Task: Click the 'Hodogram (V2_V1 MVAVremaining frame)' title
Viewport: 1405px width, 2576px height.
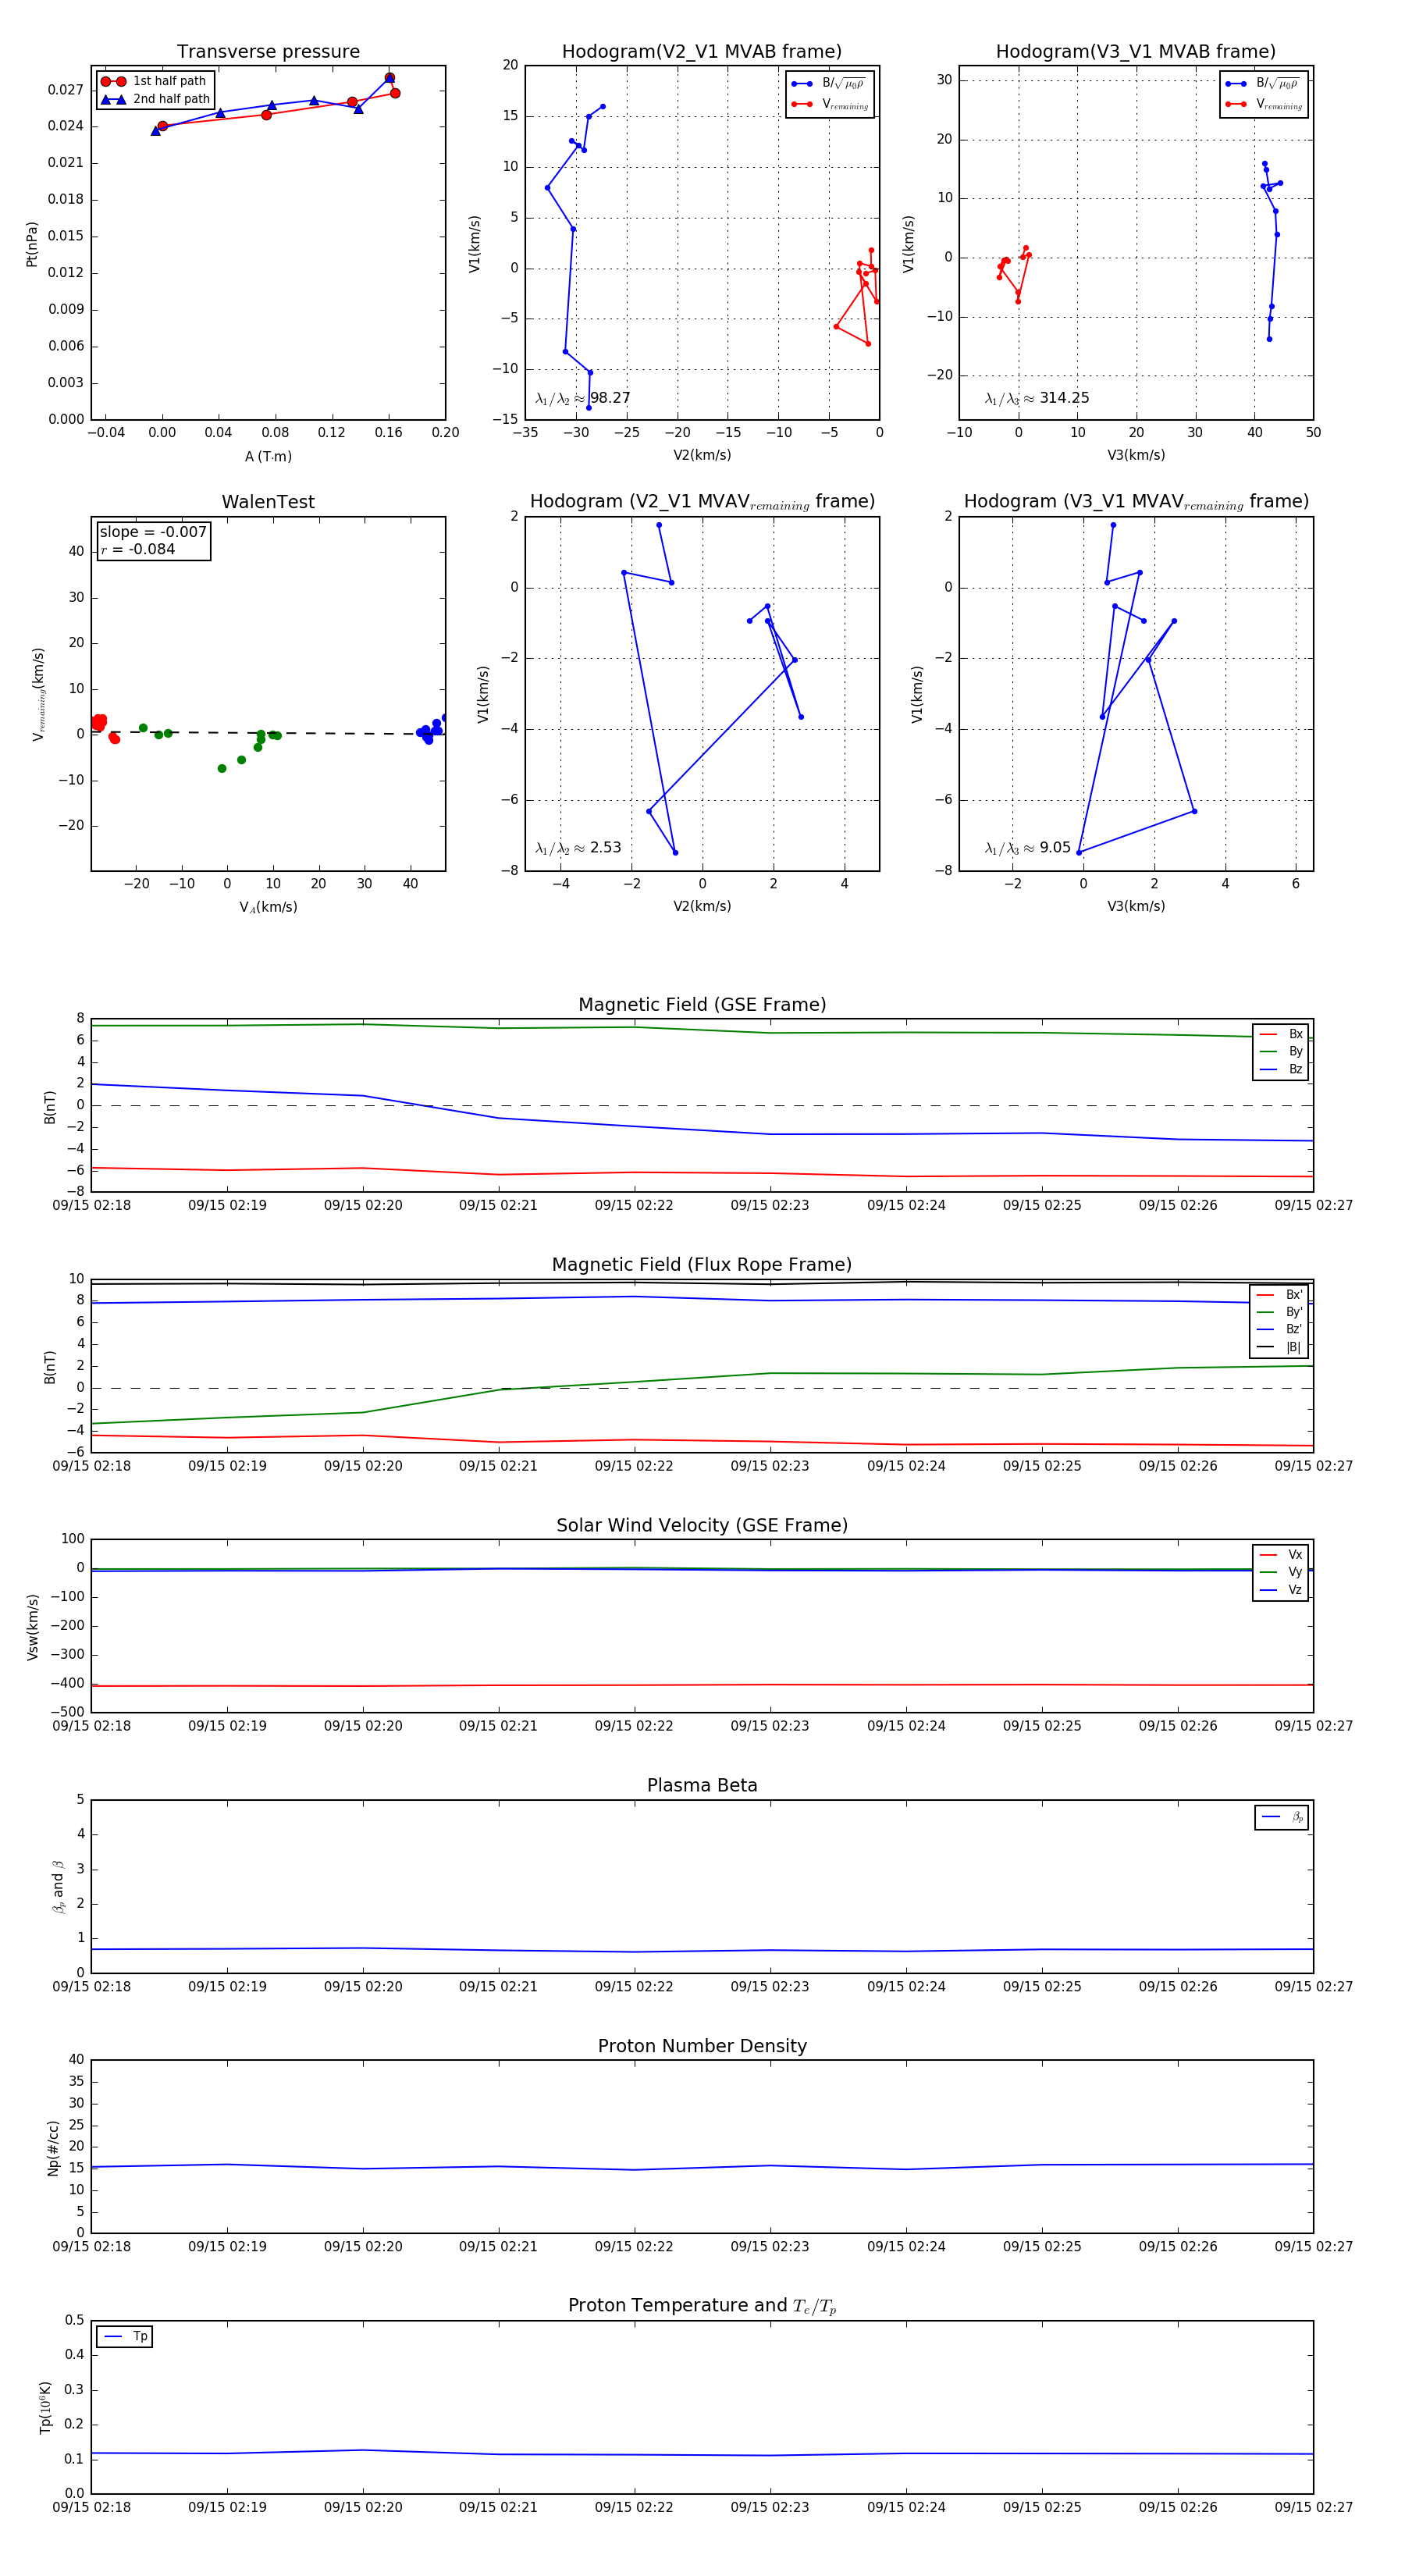Action: click(702, 502)
